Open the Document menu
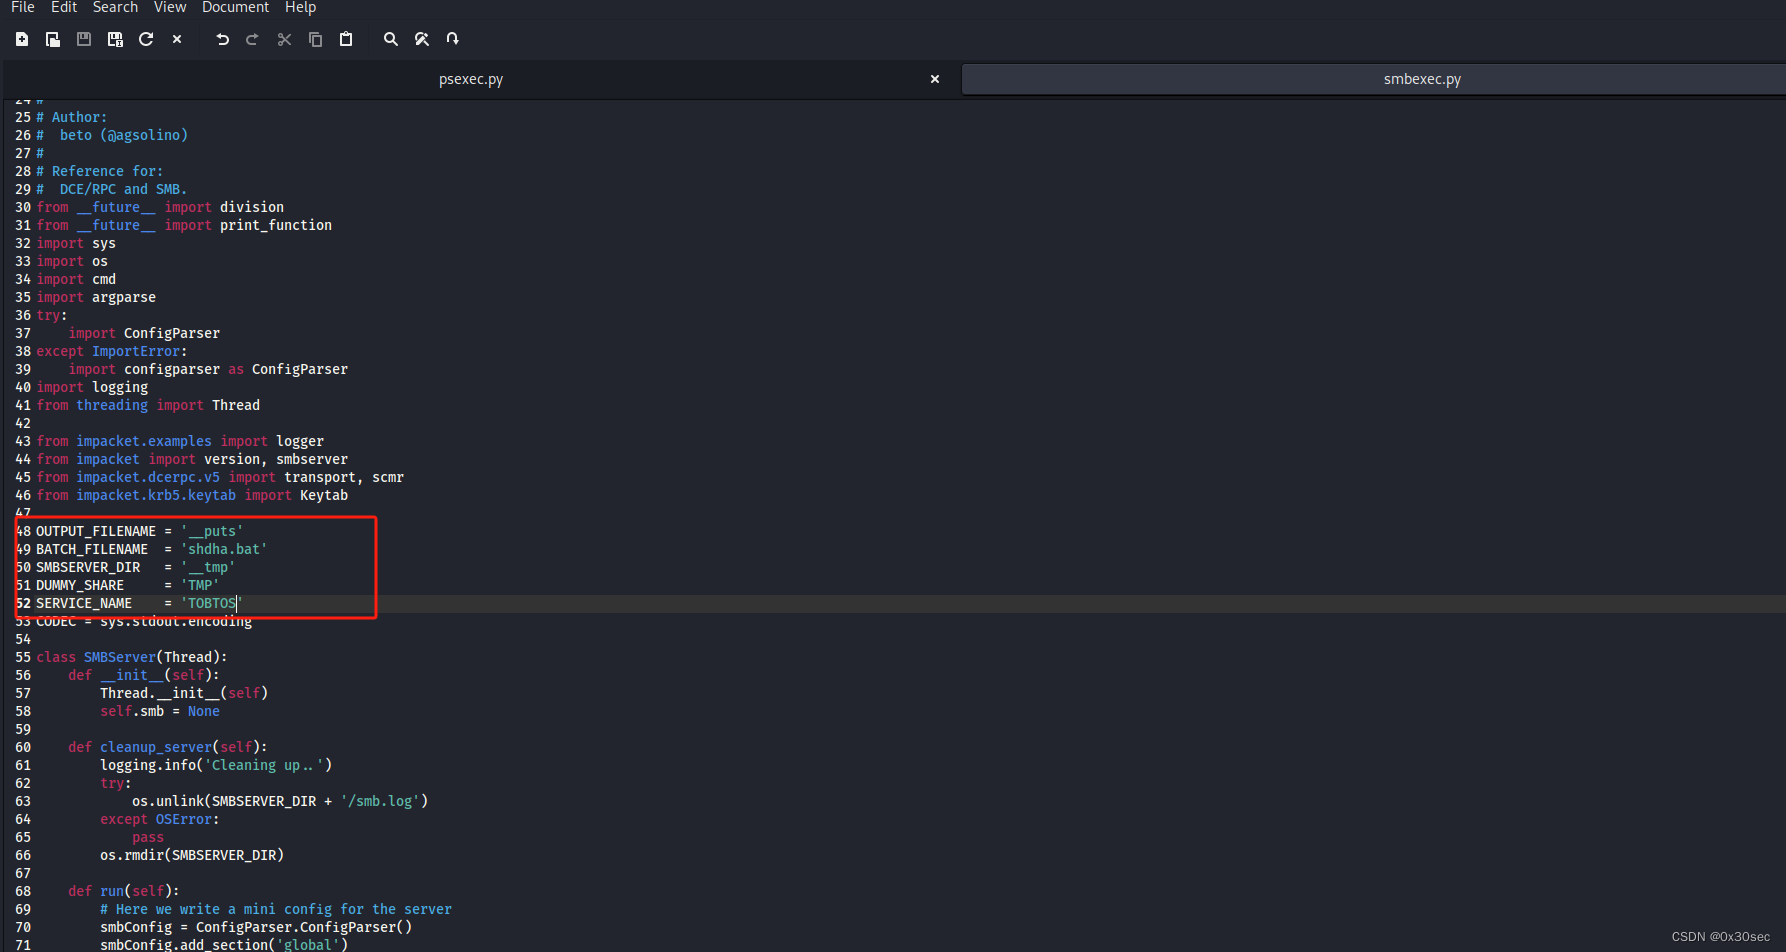The width and height of the screenshot is (1786, 952). 235,7
